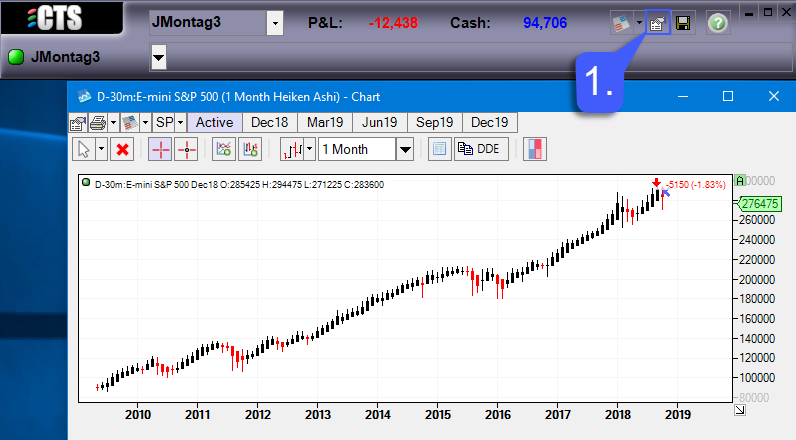Click chart header text D-30m:E-mini S&P 500 Dec18
This screenshot has width=796, height=440.
pos(156,185)
